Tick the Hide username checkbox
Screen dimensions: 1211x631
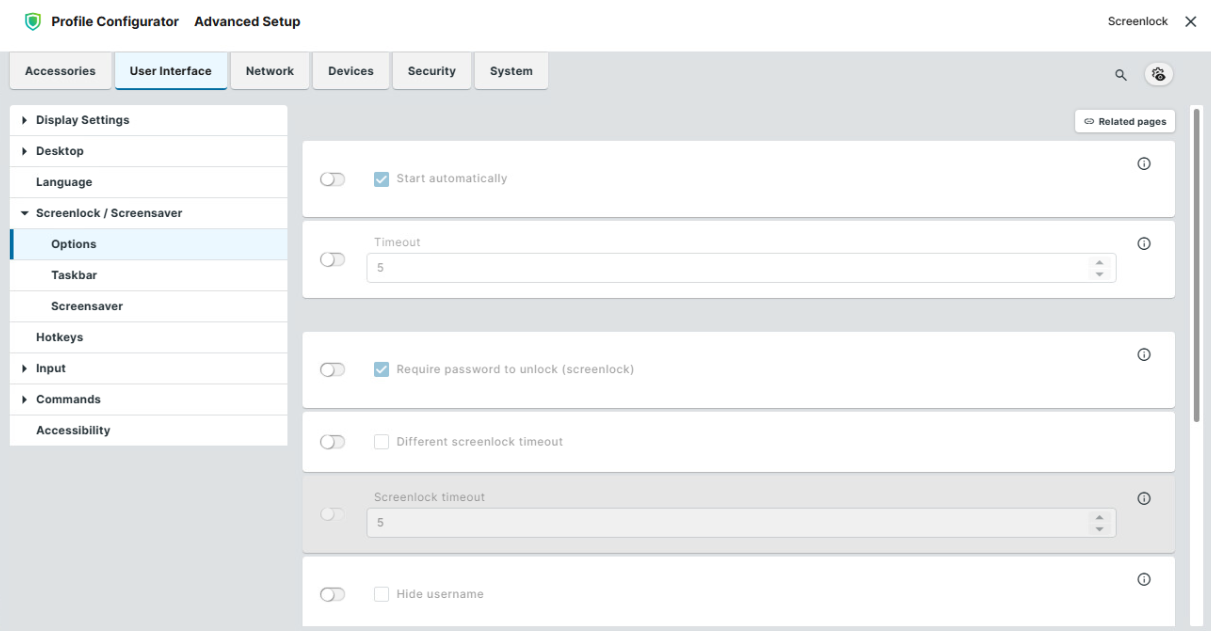(x=381, y=594)
